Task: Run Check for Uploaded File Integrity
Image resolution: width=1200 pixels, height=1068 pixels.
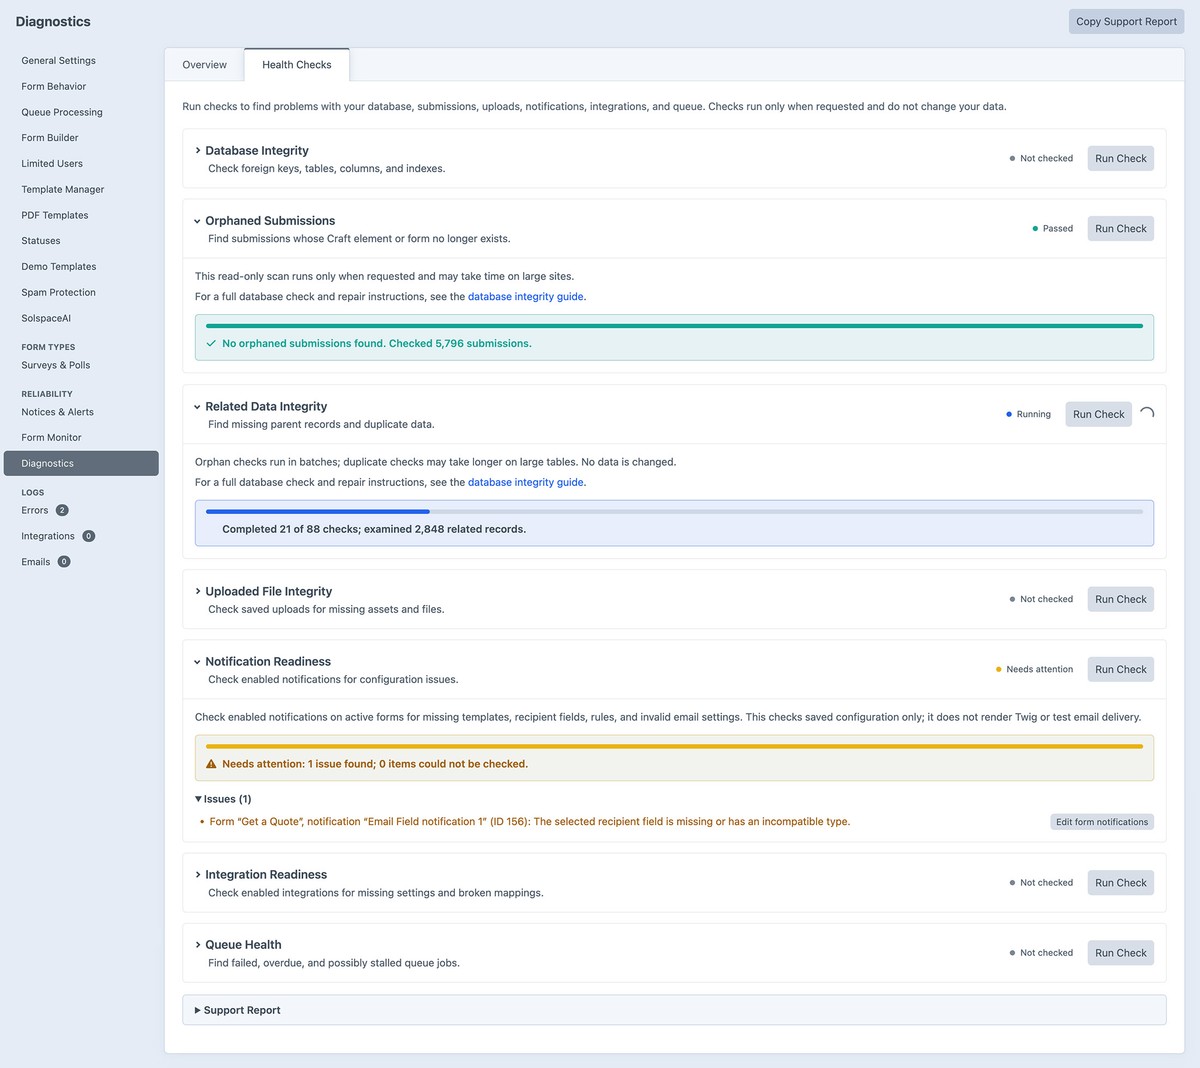Action: [1120, 600]
